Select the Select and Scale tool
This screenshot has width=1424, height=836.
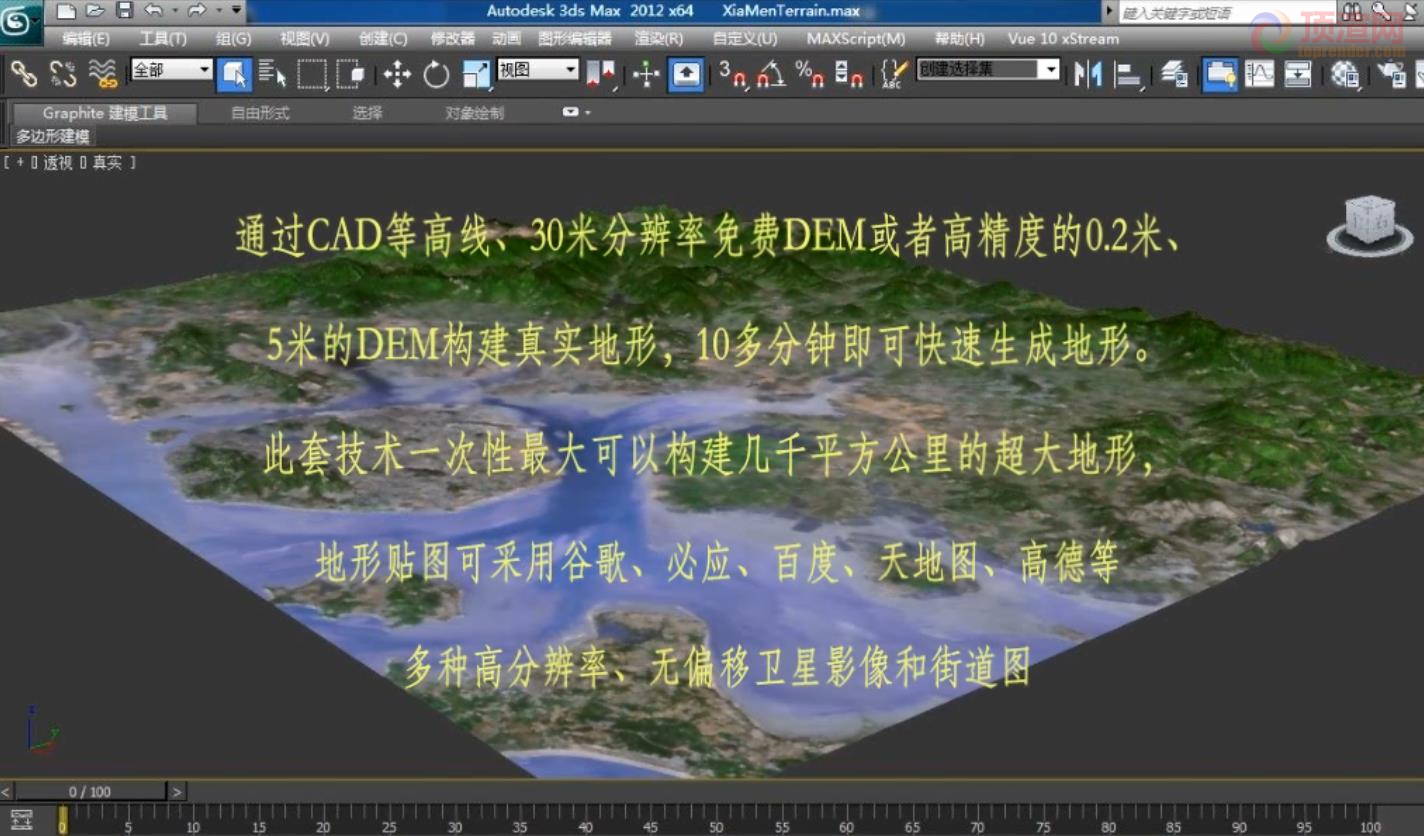point(475,74)
